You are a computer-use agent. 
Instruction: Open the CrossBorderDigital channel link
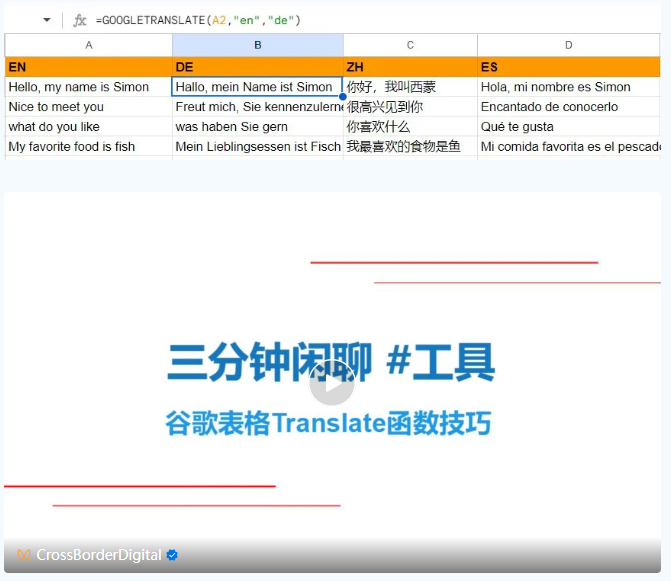click(99, 555)
